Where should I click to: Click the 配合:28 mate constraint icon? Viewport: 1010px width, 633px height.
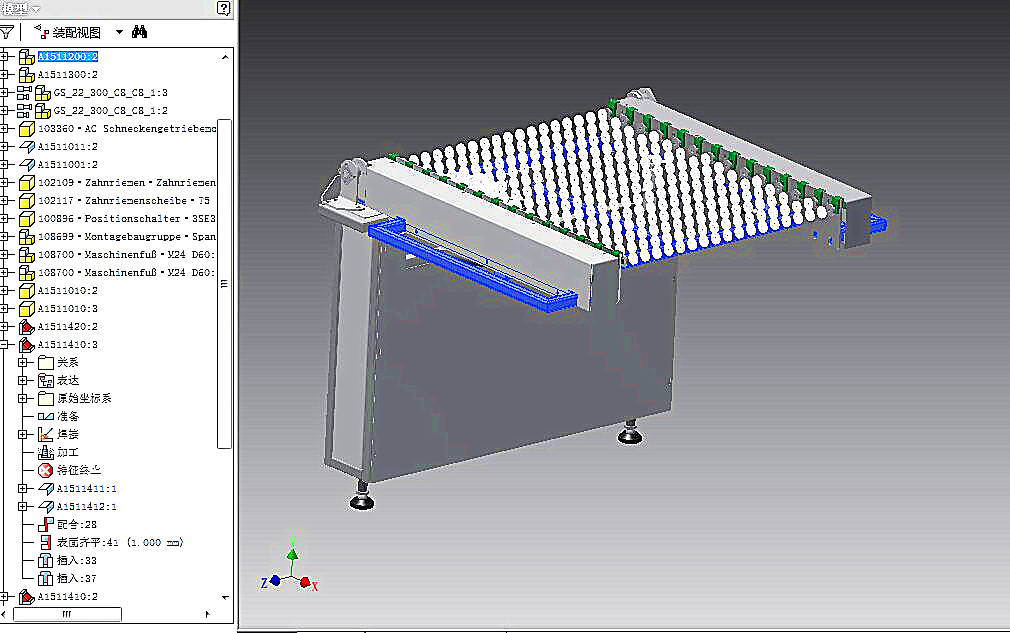[x=45, y=524]
